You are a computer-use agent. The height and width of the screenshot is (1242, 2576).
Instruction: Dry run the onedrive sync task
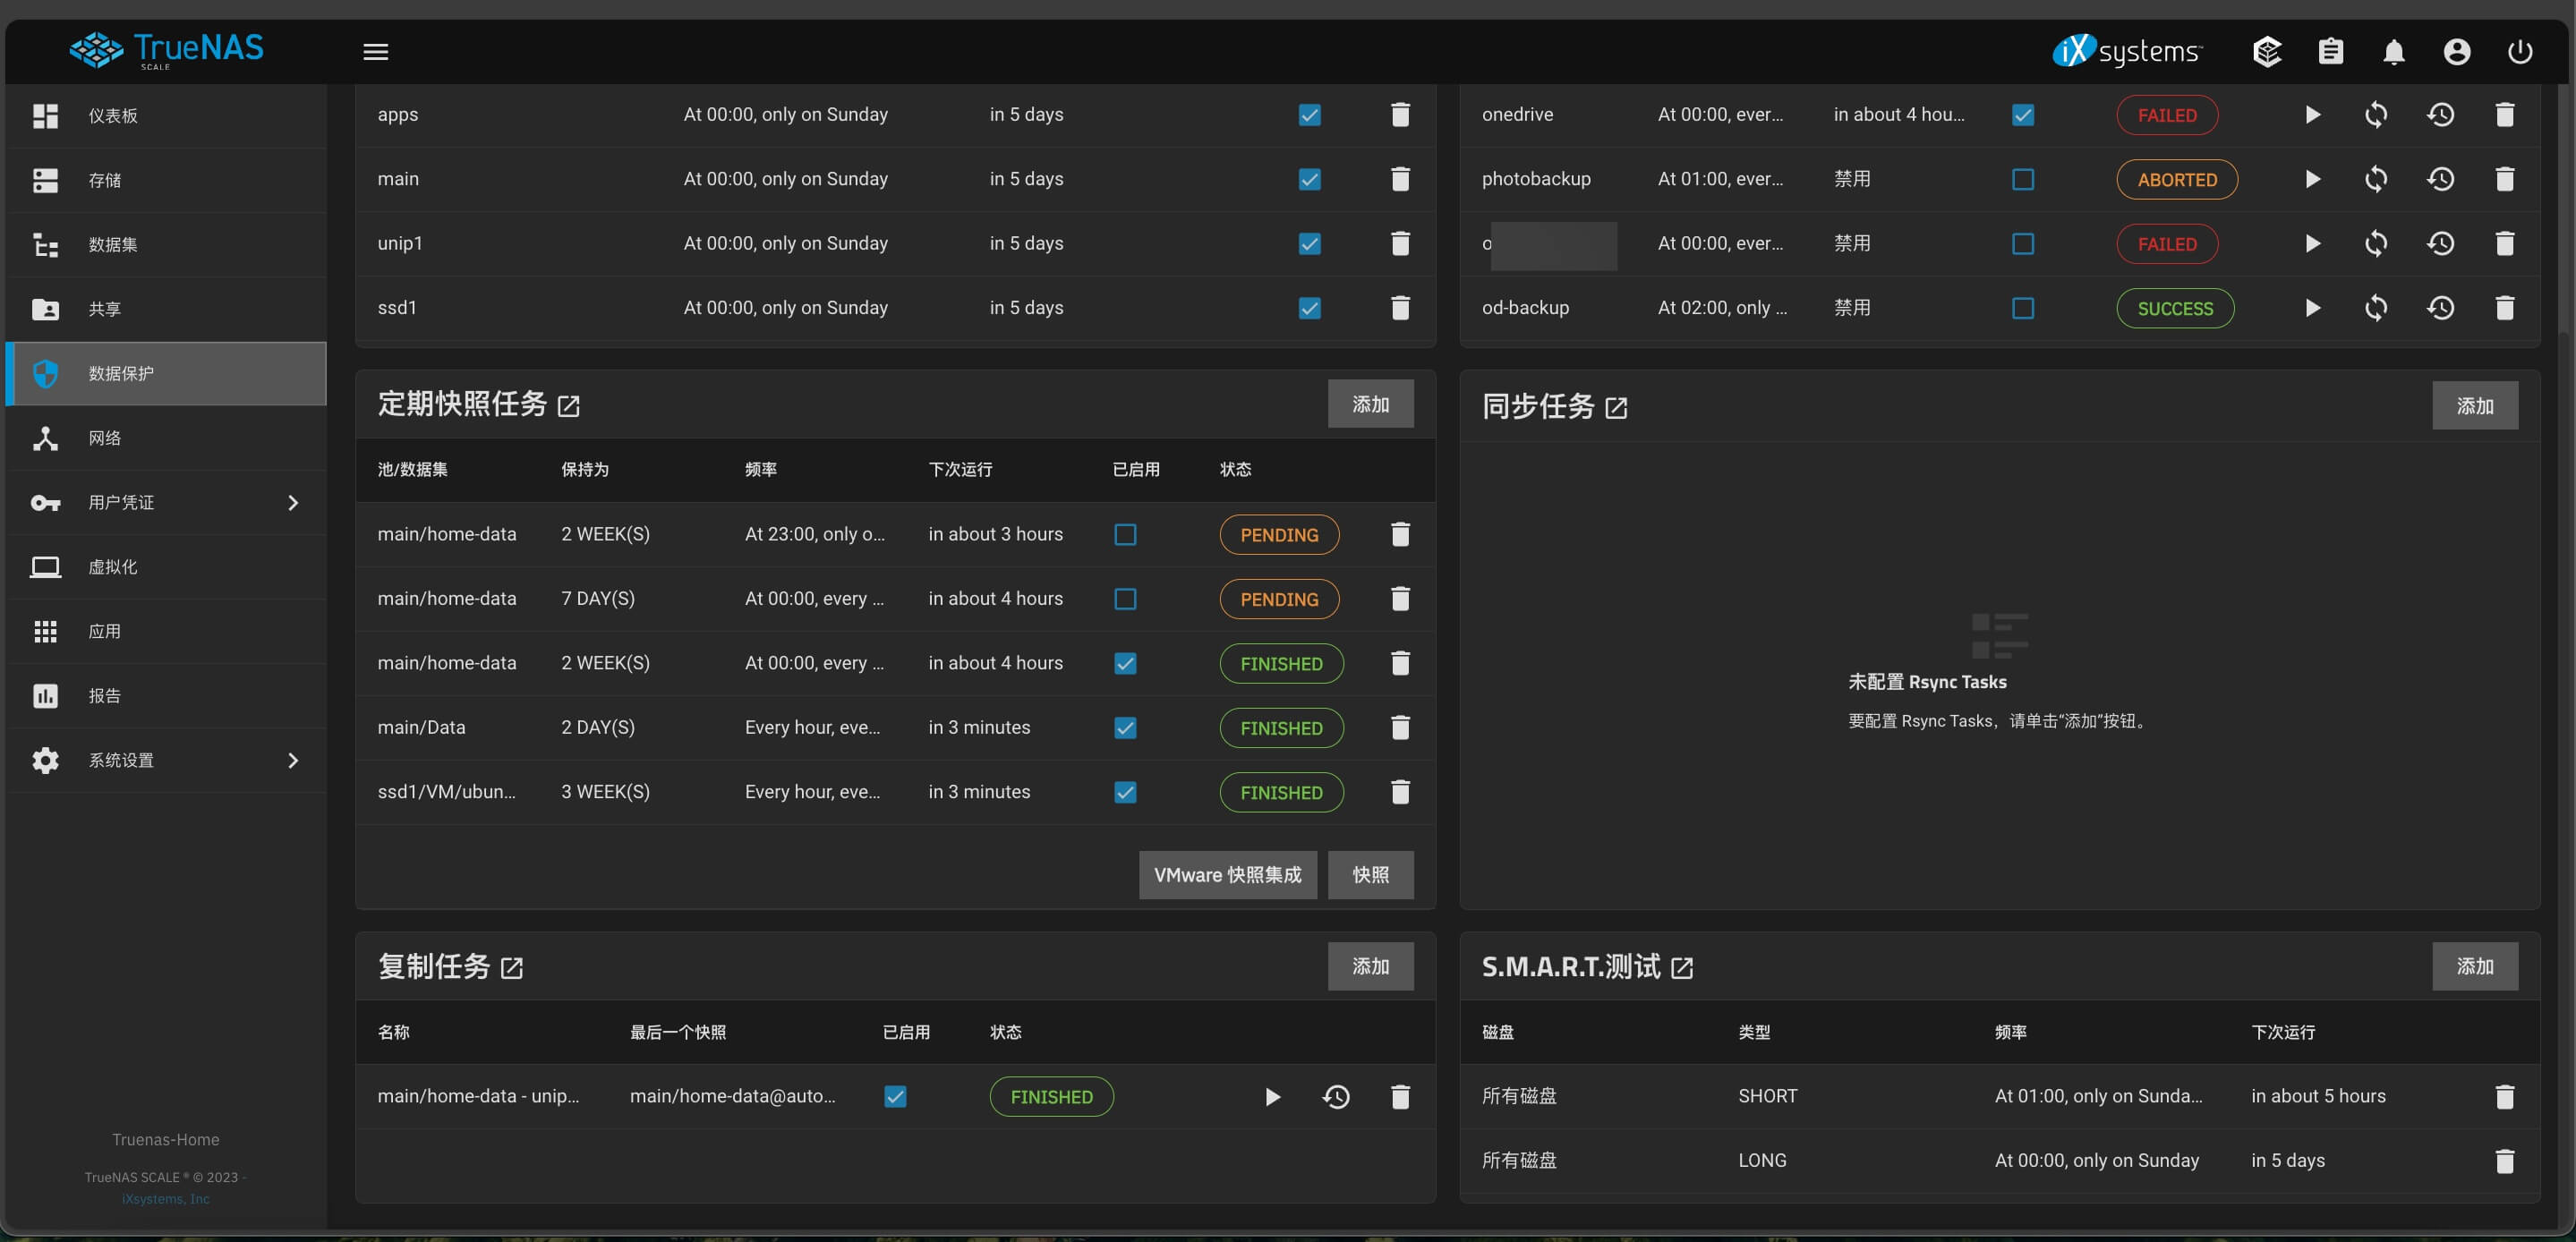(x=2376, y=114)
